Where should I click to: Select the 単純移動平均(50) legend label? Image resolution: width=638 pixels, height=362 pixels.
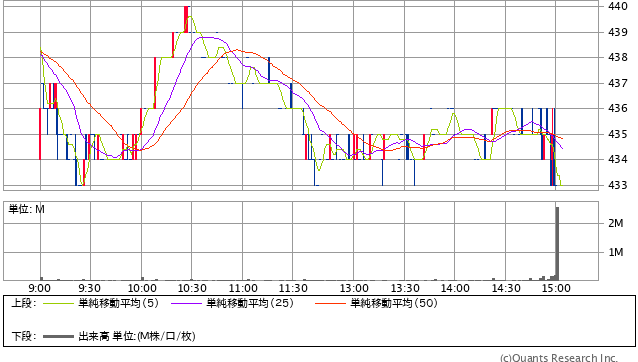(x=394, y=303)
